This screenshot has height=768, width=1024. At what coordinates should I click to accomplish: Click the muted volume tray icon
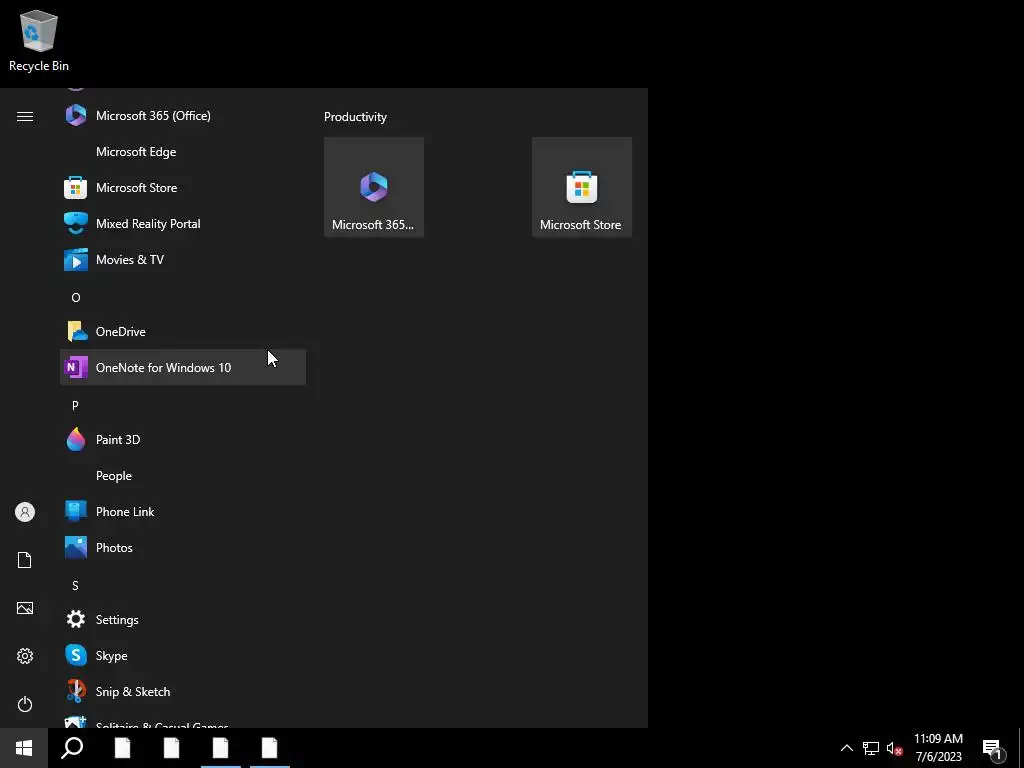point(894,748)
